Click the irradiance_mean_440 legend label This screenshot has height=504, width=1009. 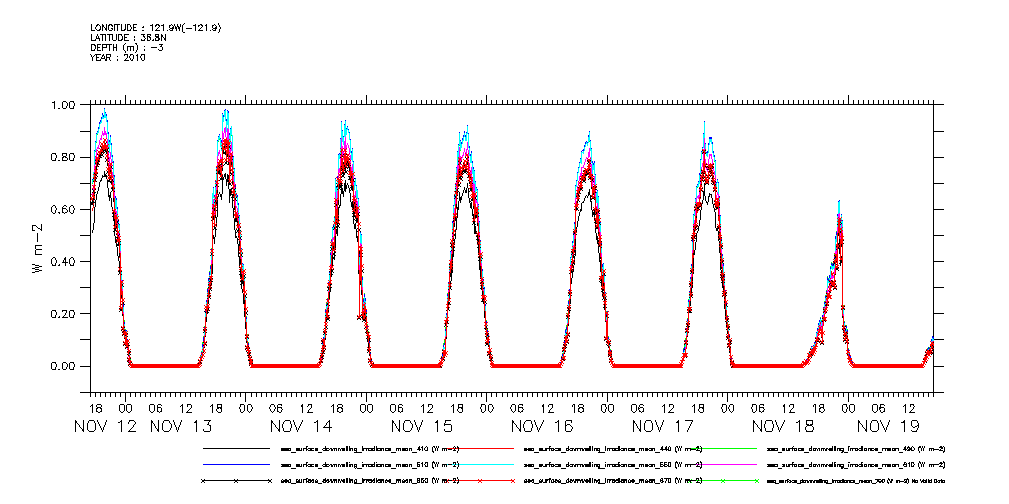click(x=613, y=449)
